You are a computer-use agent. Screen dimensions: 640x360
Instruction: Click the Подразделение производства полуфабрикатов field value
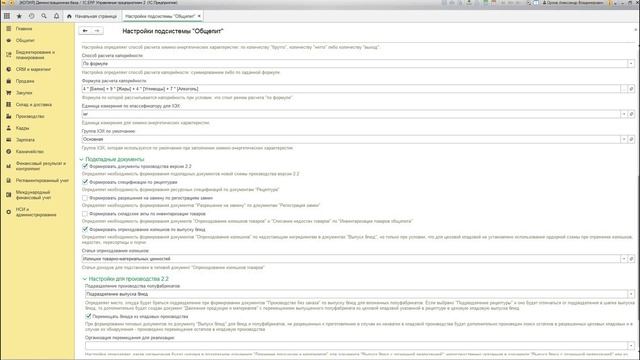pos(356,294)
